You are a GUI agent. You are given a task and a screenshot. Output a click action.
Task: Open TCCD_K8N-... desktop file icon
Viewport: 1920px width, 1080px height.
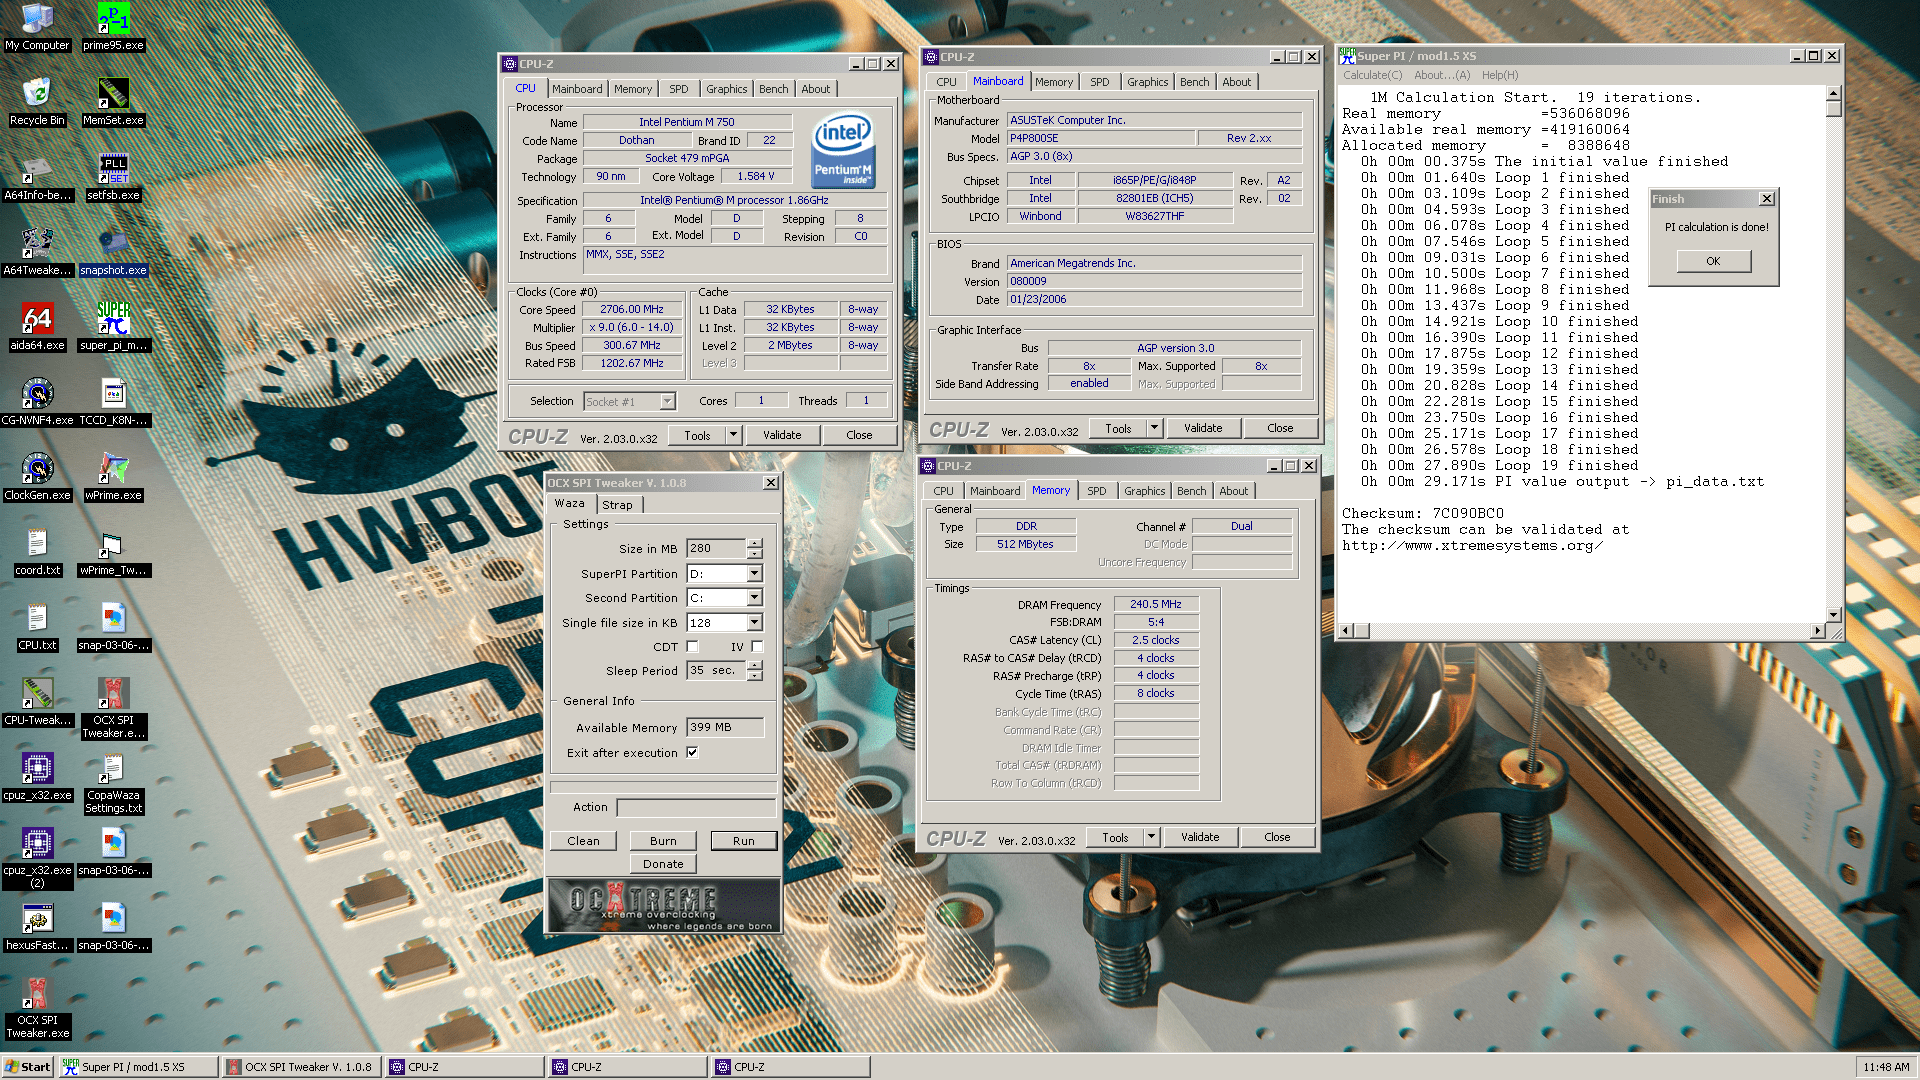point(113,402)
